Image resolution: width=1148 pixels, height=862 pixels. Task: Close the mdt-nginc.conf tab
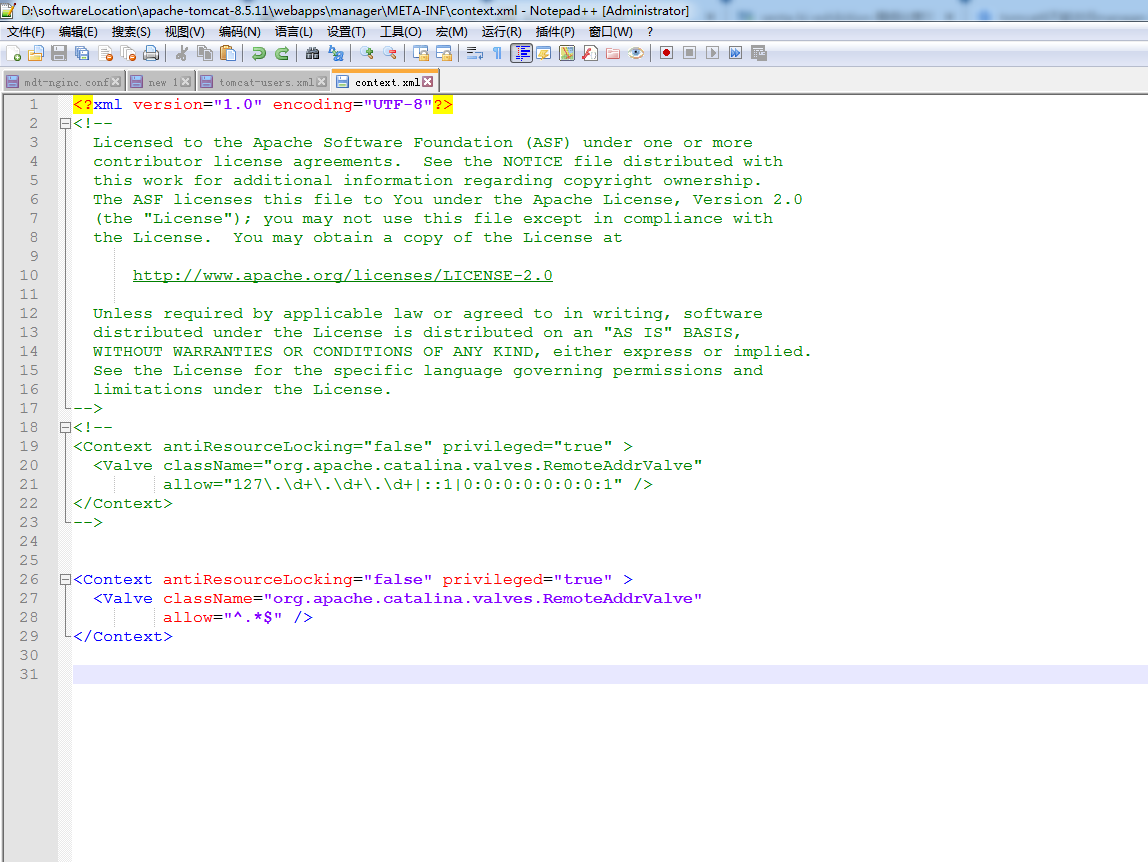click(x=116, y=82)
